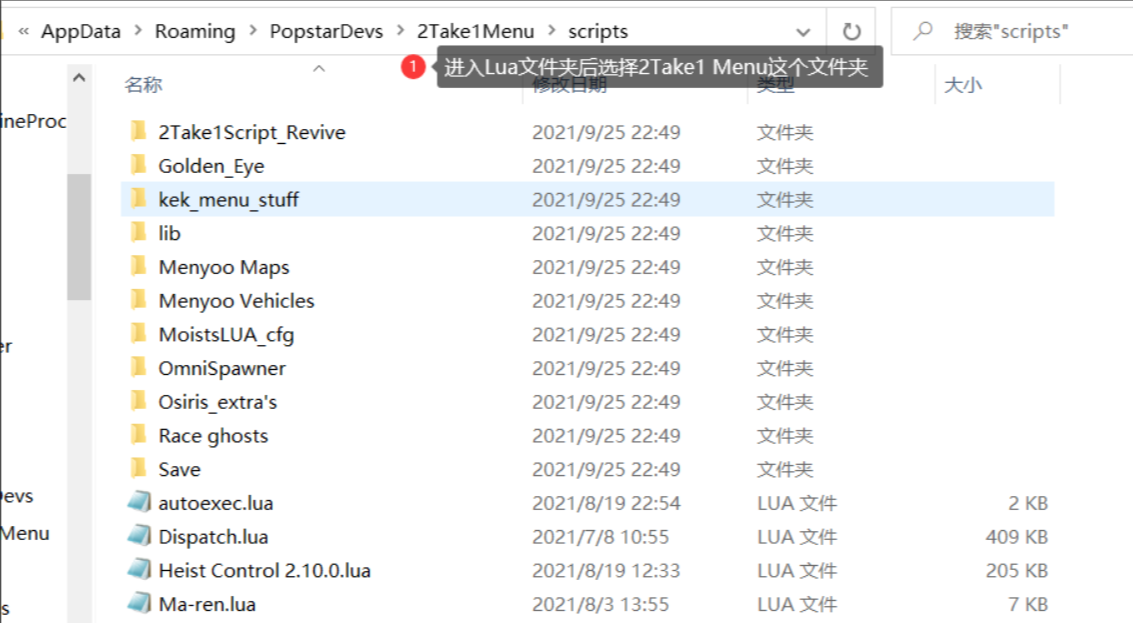Click the Save folder icon
This screenshot has height=623, width=1133.
click(138, 469)
